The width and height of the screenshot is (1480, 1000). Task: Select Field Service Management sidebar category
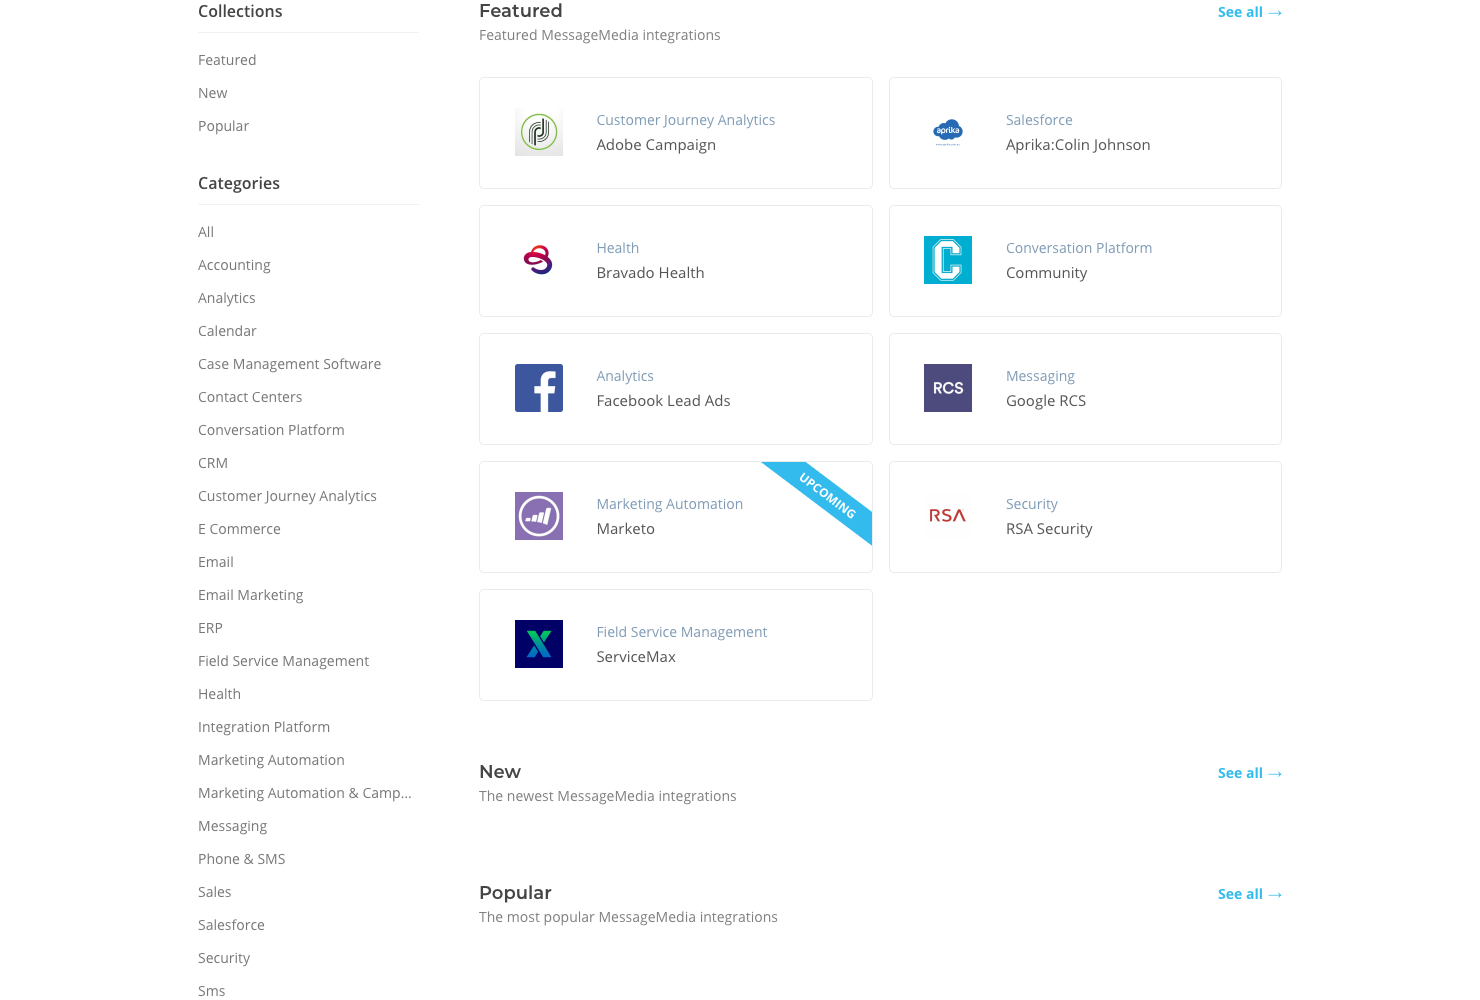283,661
